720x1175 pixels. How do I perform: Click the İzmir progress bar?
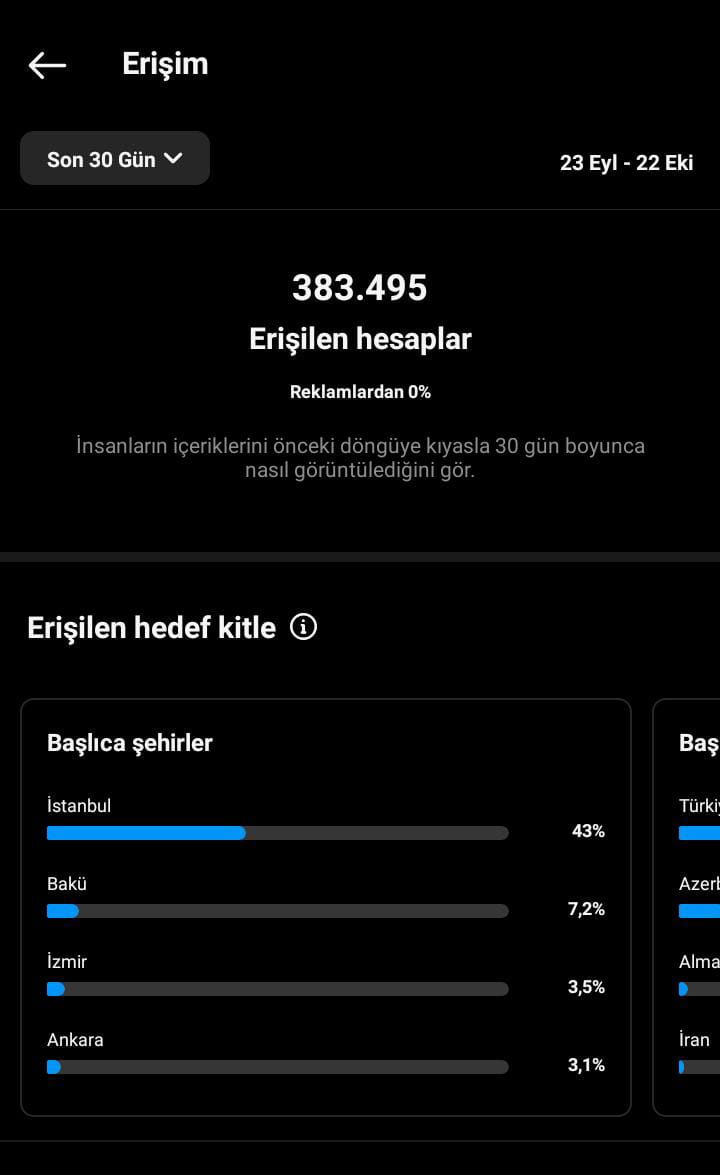click(278, 988)
